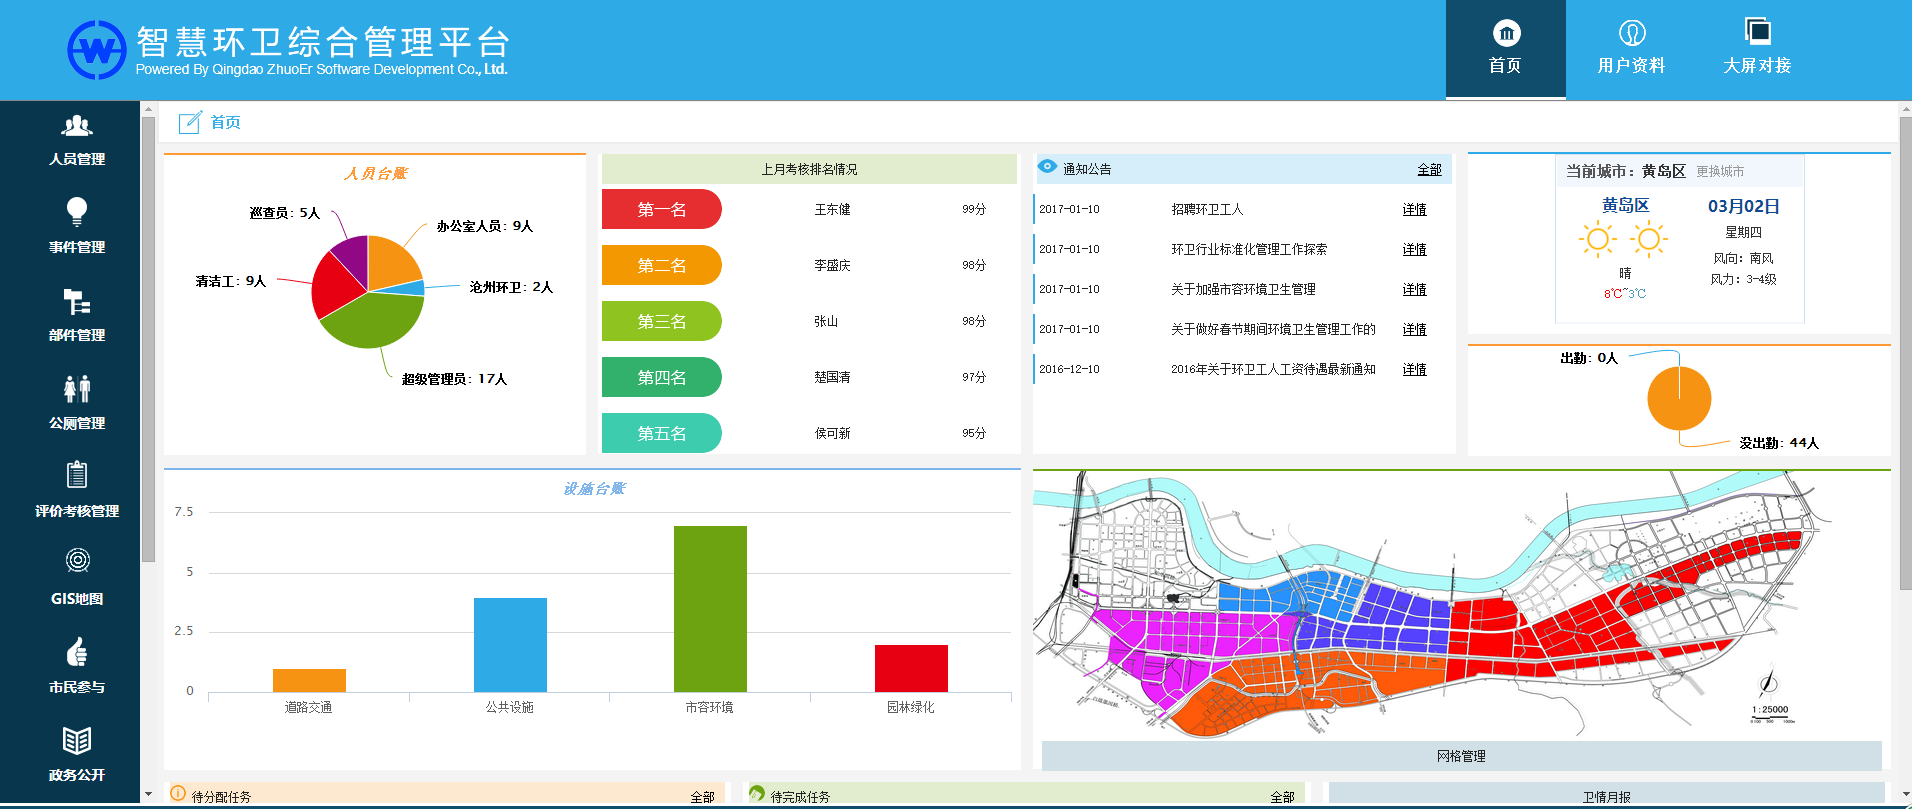Click the eye icon beside 通知公告

coord(1047,167)
